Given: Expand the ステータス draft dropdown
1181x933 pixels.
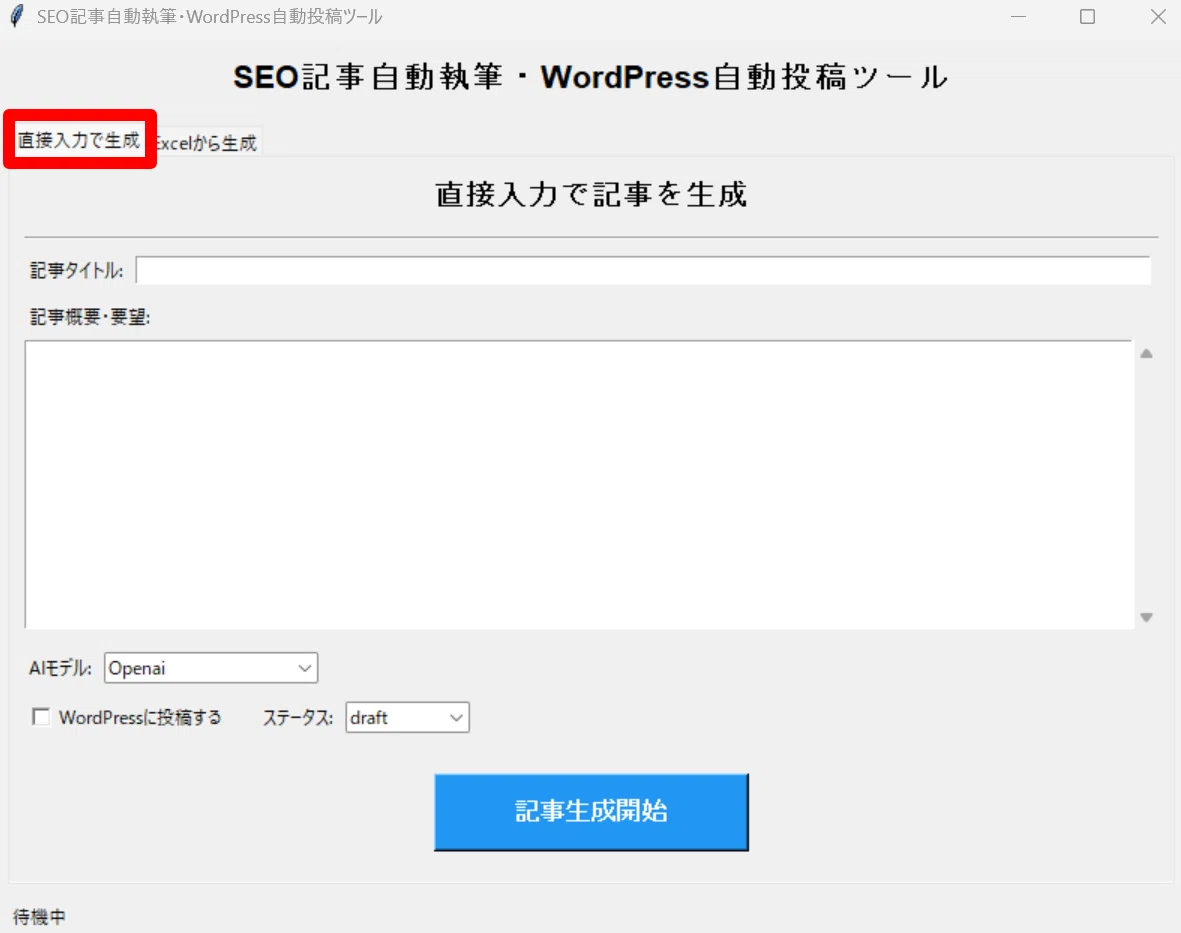Looking at the screenshot, I should tap(407, 718).
